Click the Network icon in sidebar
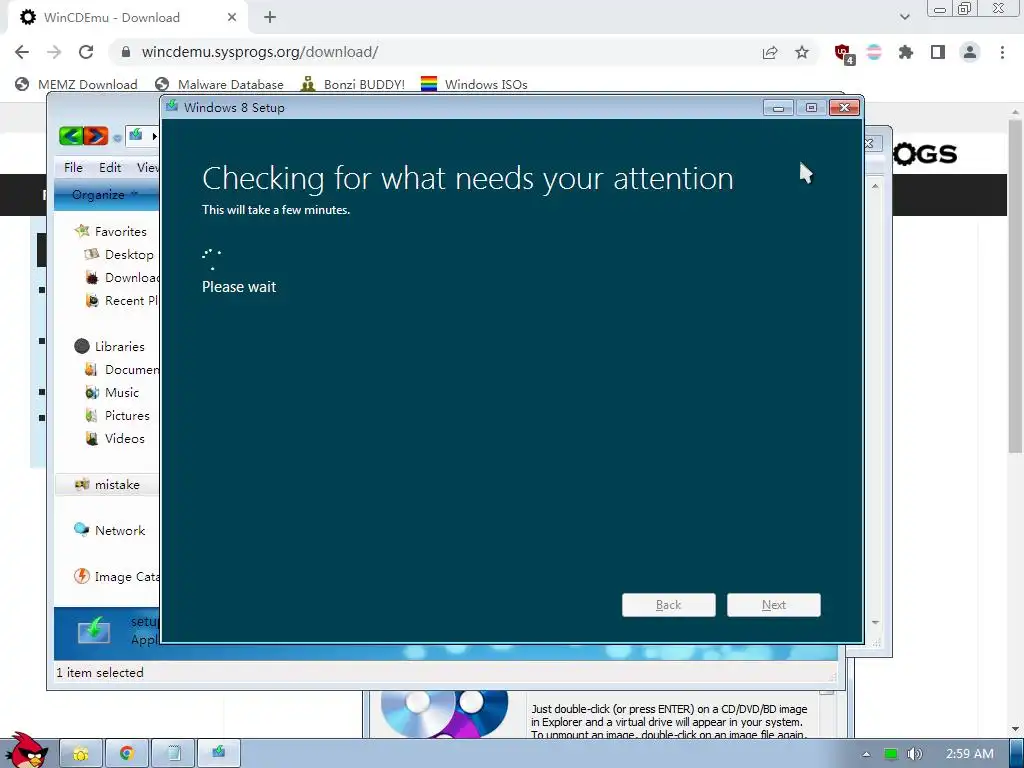This screenshot has width=1024, height=768. pos(82,530)
